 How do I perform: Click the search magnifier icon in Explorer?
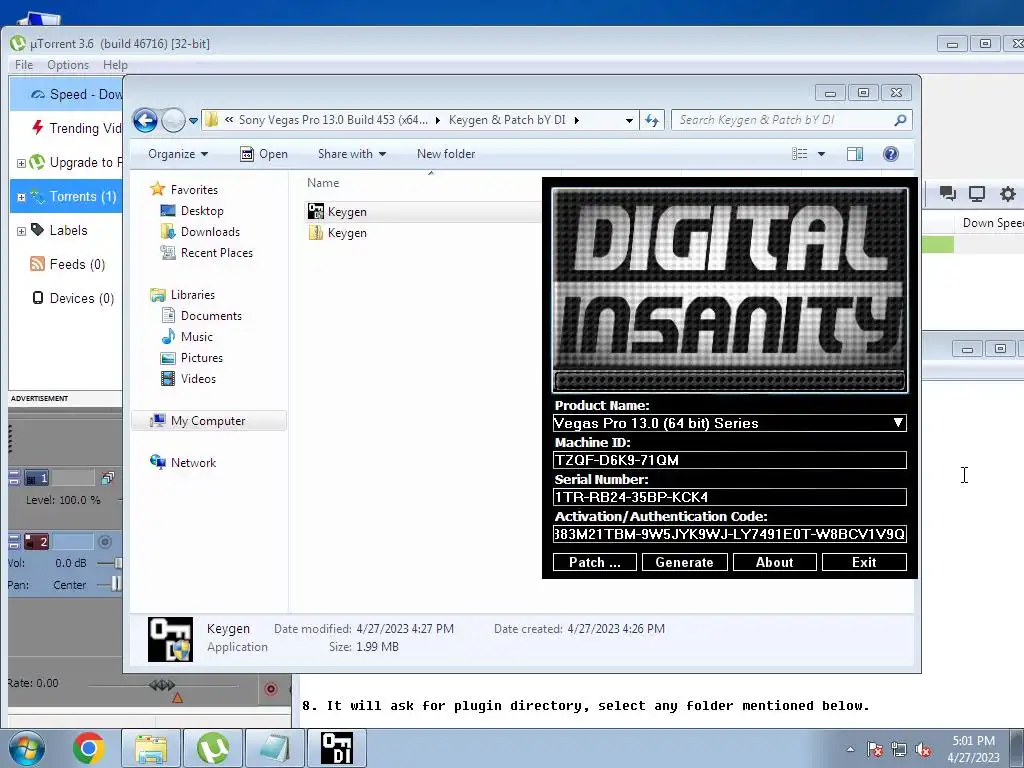click(900, 120)
